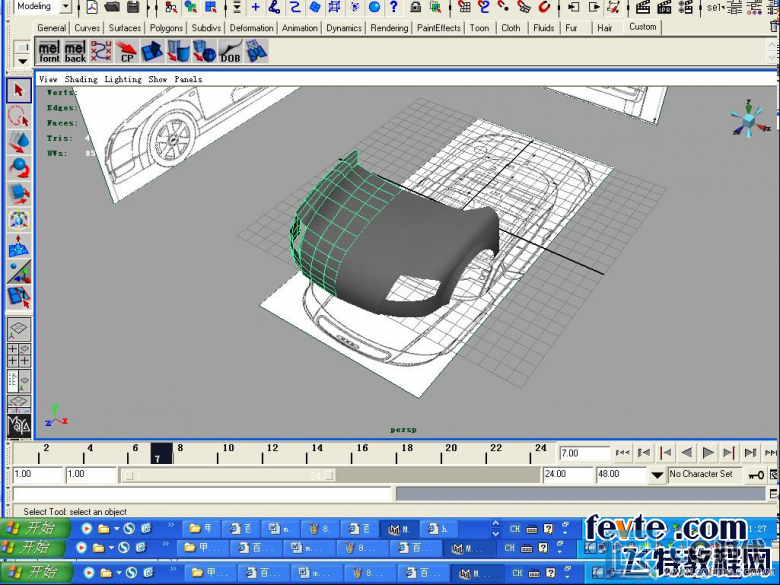Toggle the auto keyframe key button
This screenshot has width=780, height=585.
(756, 475)
